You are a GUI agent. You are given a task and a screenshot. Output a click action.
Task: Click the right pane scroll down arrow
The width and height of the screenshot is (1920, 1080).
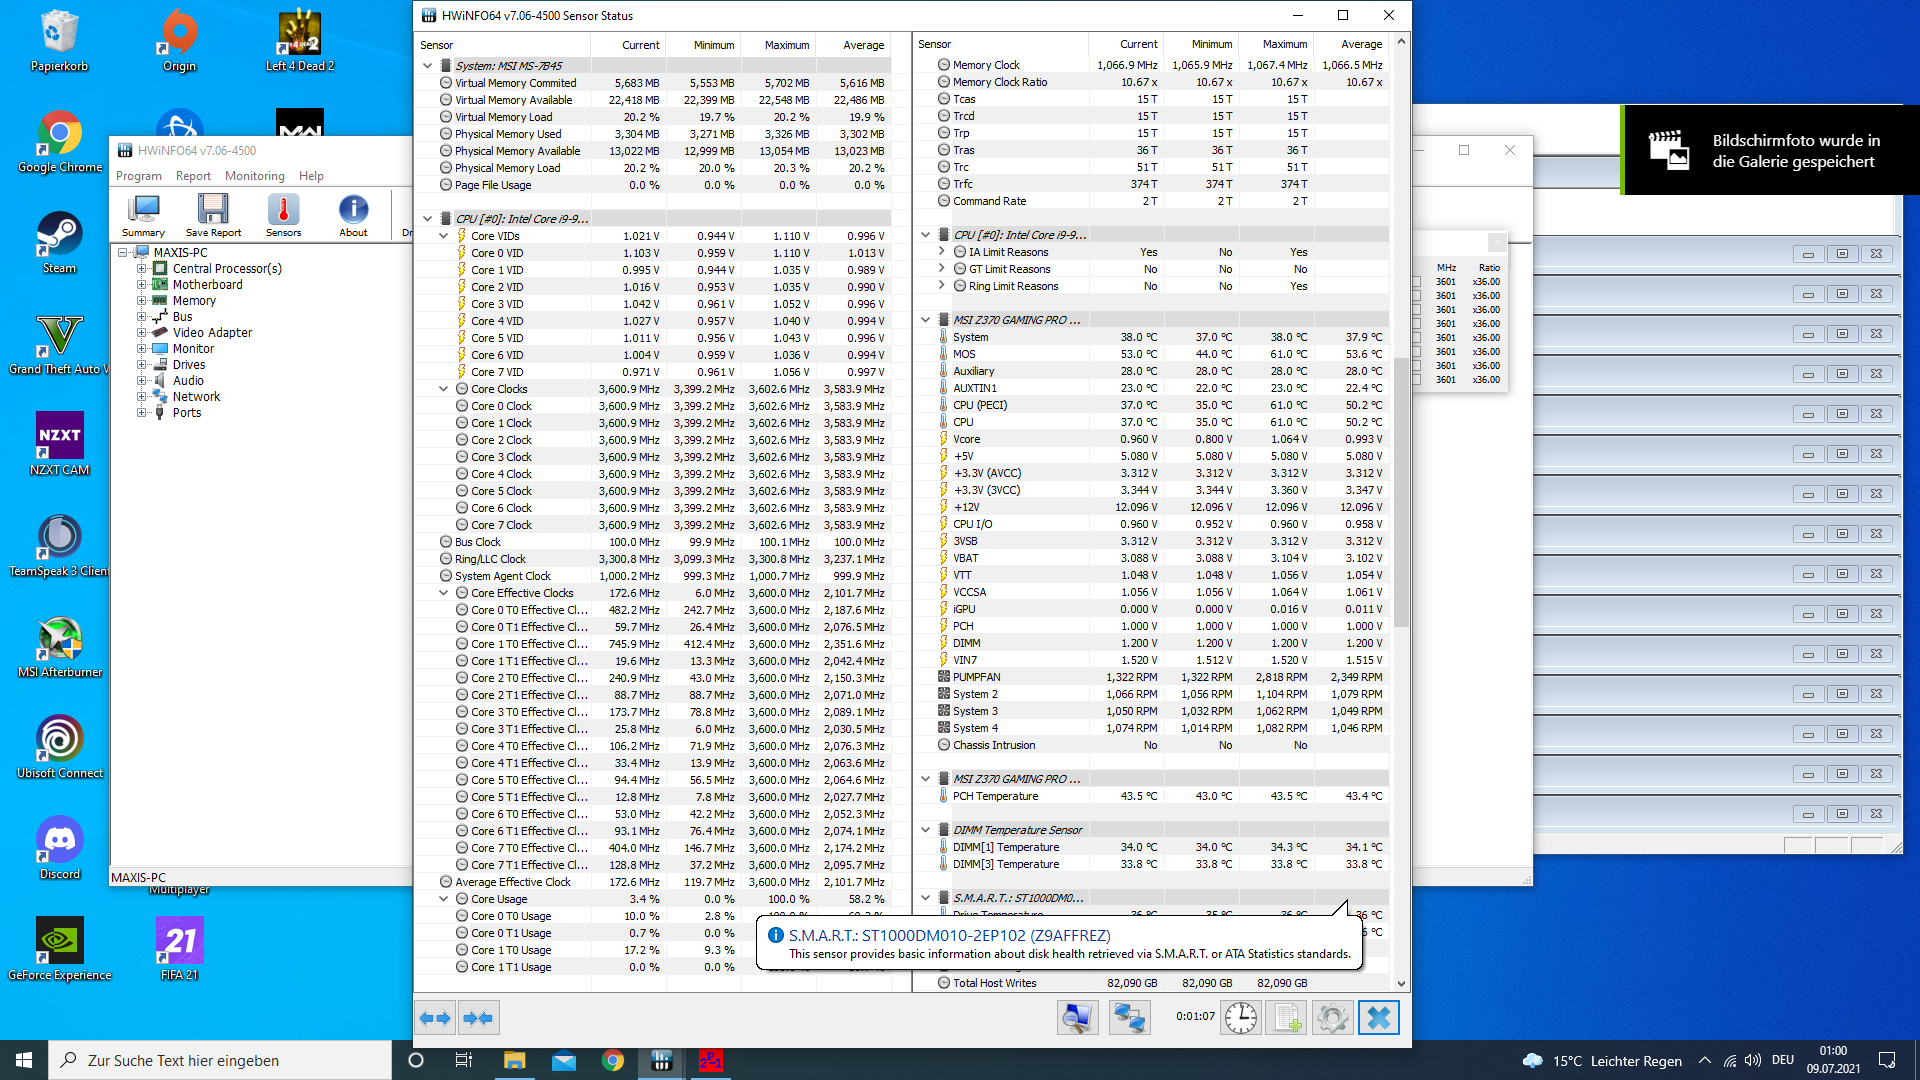pos(1401,983)
